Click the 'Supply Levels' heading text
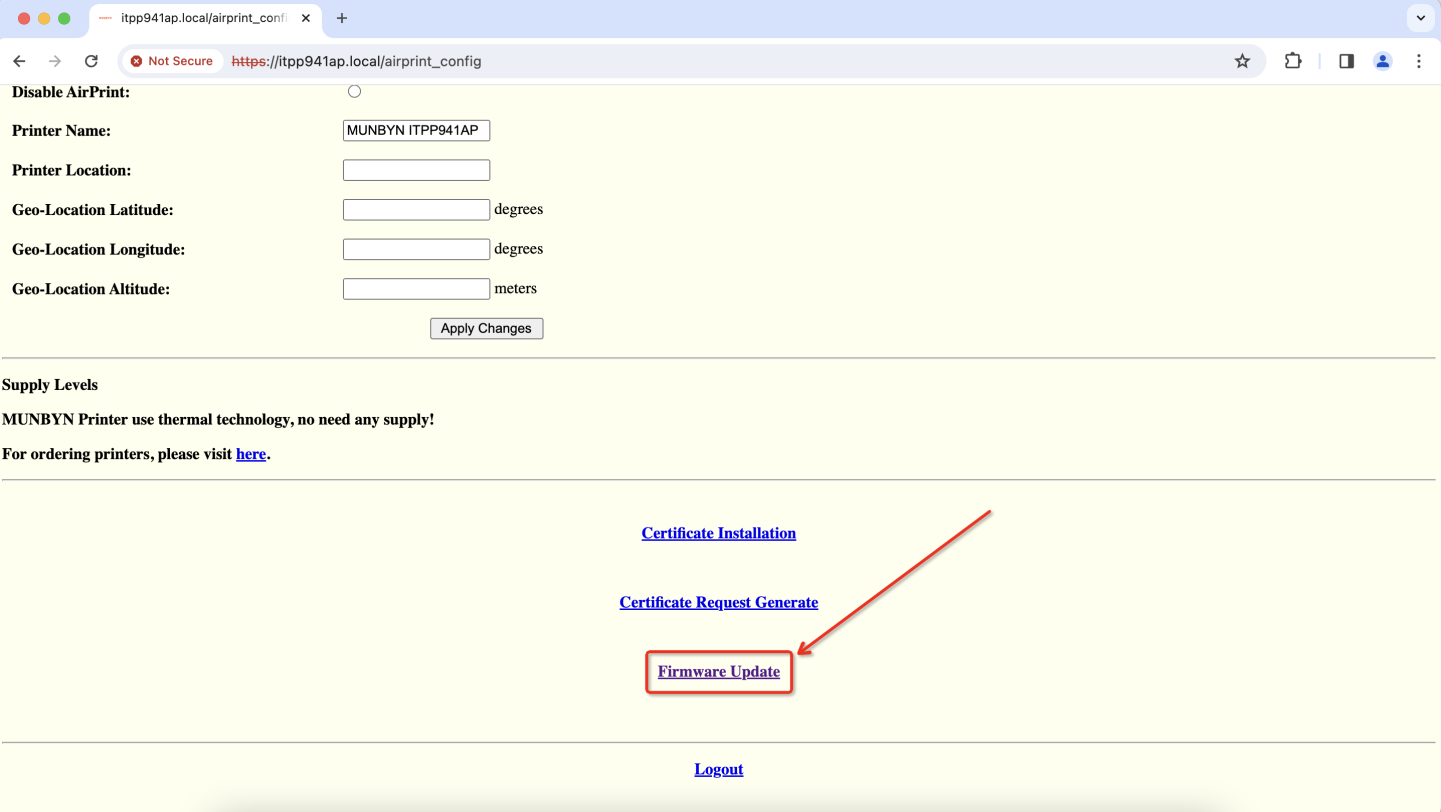Viewport: 1441px width, 812px height. [50, 385]
